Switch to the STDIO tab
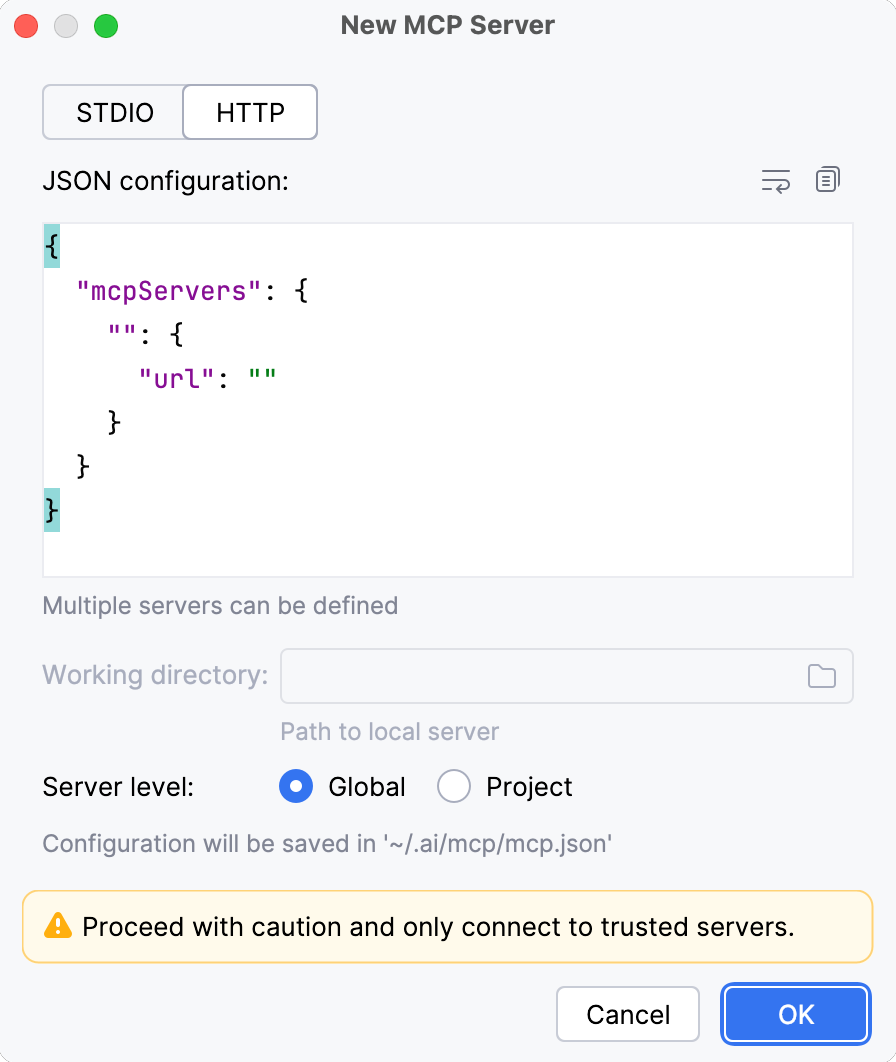Screen dimensions: 896x1062 coord(112,112)
